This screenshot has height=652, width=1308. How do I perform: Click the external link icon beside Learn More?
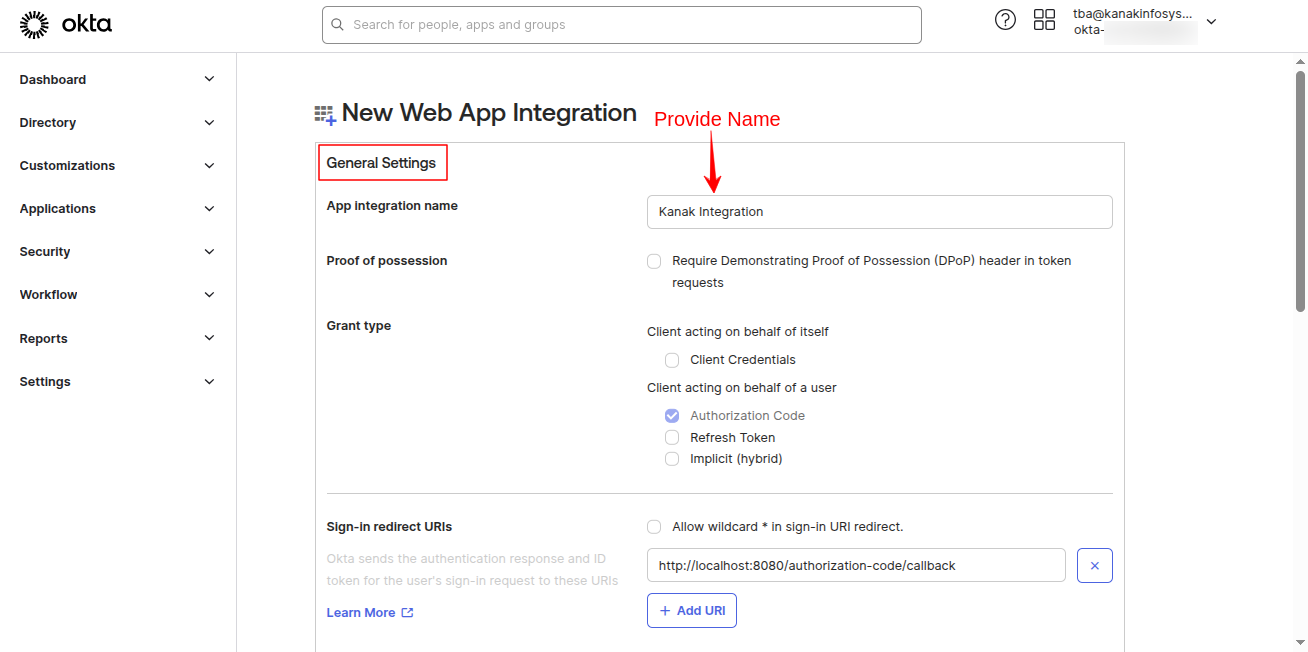coord(407,613)
